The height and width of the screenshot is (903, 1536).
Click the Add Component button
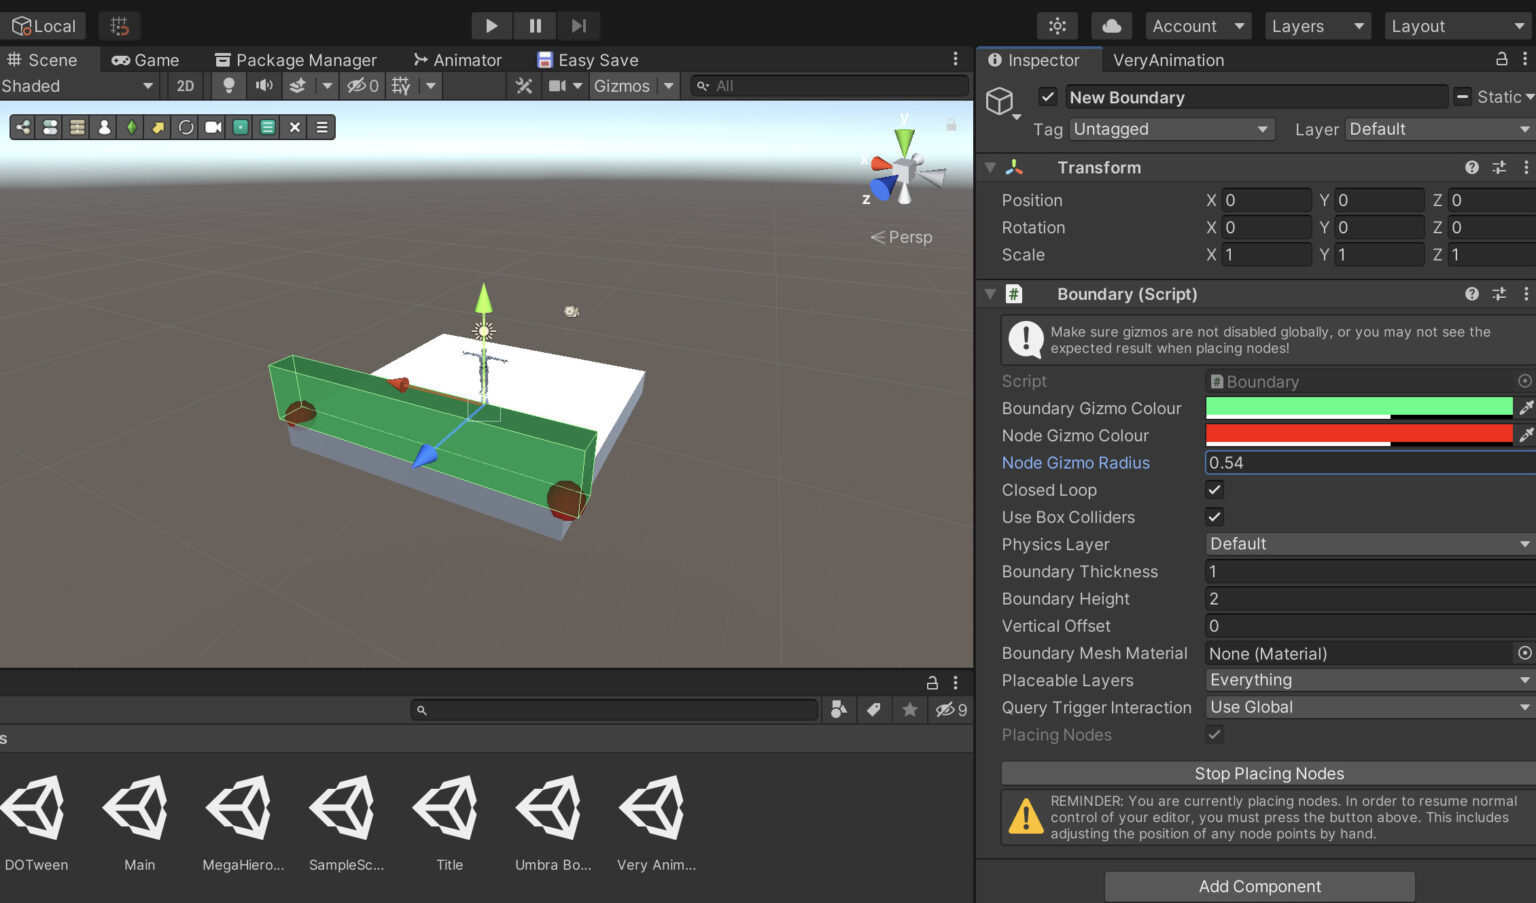[1259, 886]
